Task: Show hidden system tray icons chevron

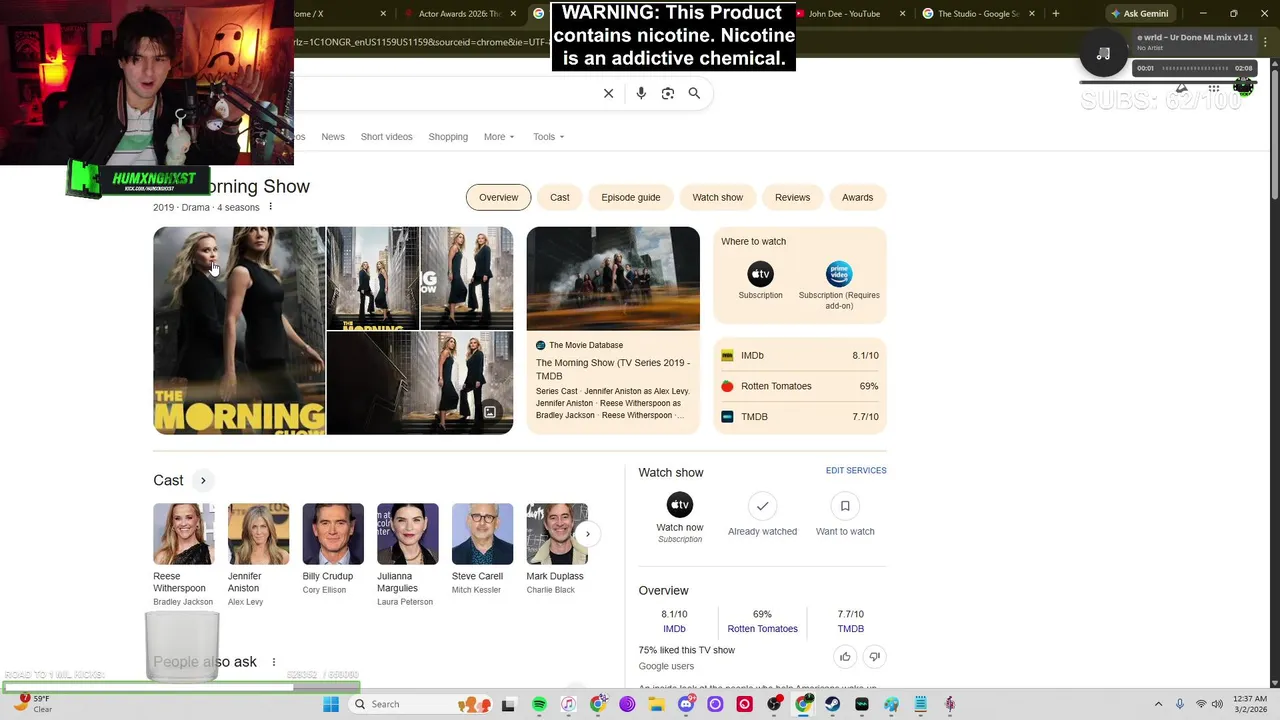Action: coord(1159,704)
